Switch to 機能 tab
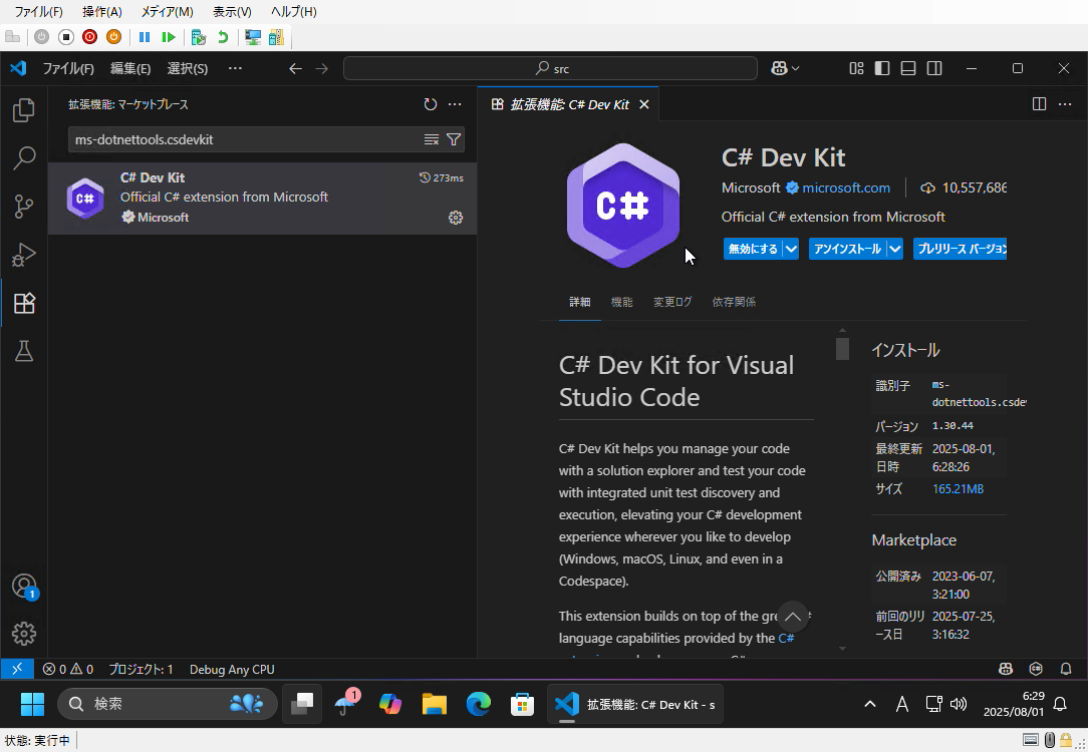The image size is (1088, 752). pyautogui.click(x=622, y=302)
